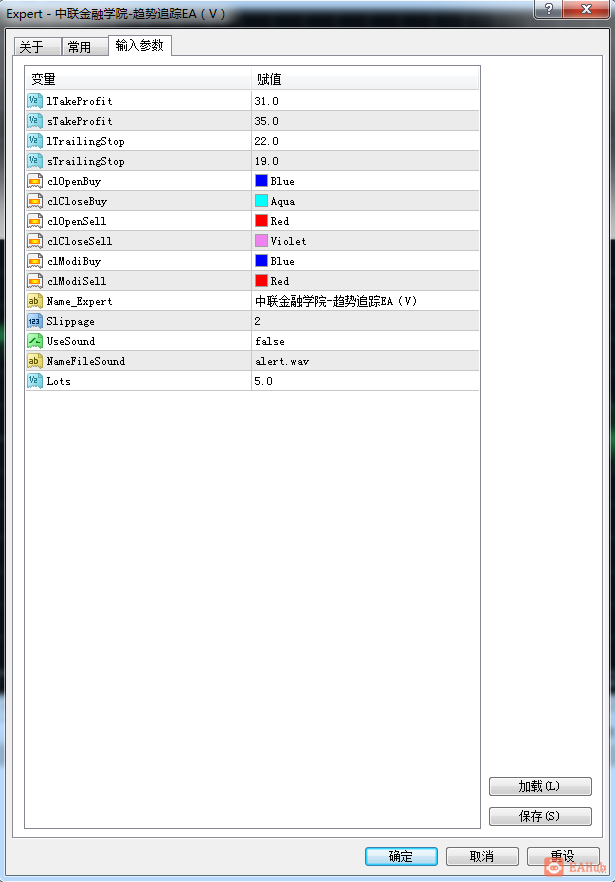Click the boolean-type icon beside UseSound
The image size is (615, 882).
35,341
